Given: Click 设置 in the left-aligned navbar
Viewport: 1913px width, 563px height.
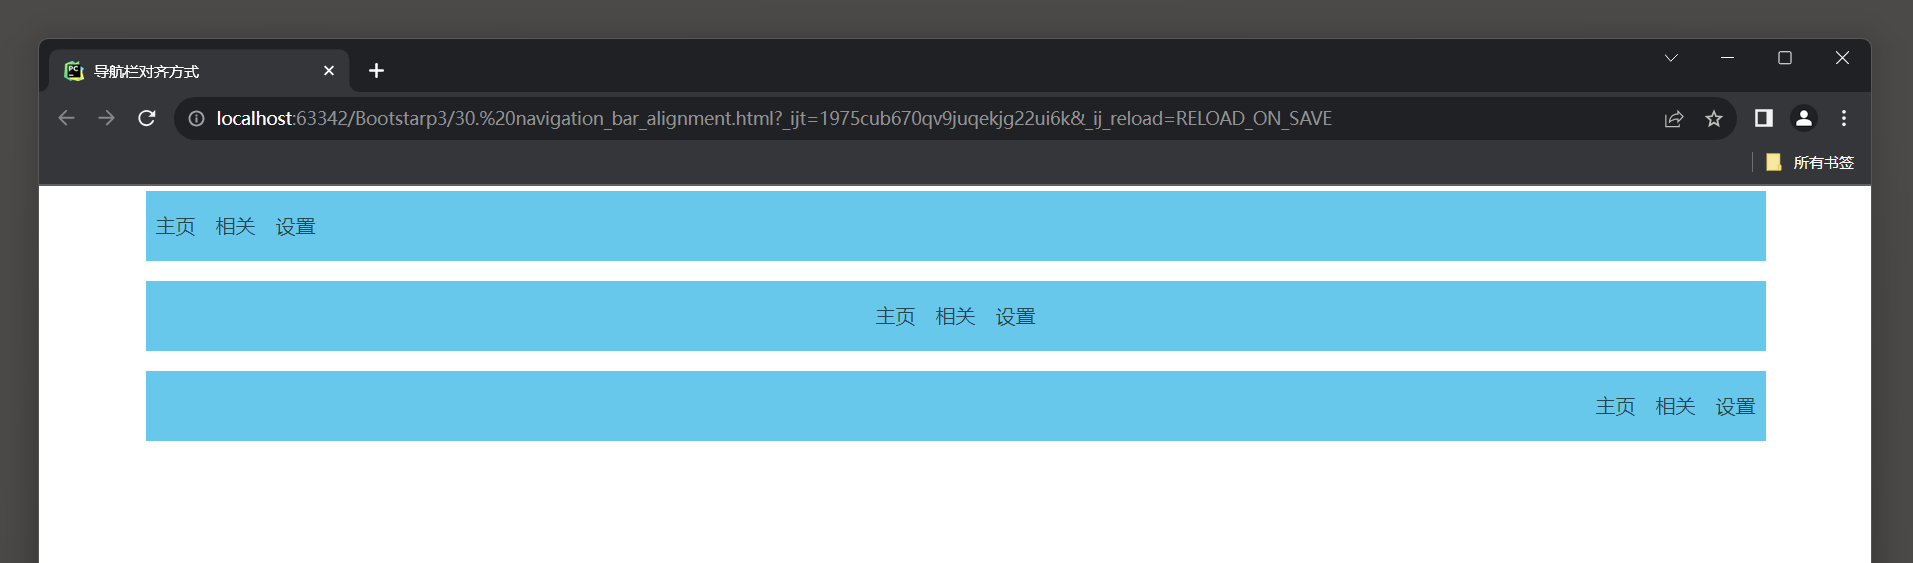Looking at the screenshot, I should [x=296, y=227].
